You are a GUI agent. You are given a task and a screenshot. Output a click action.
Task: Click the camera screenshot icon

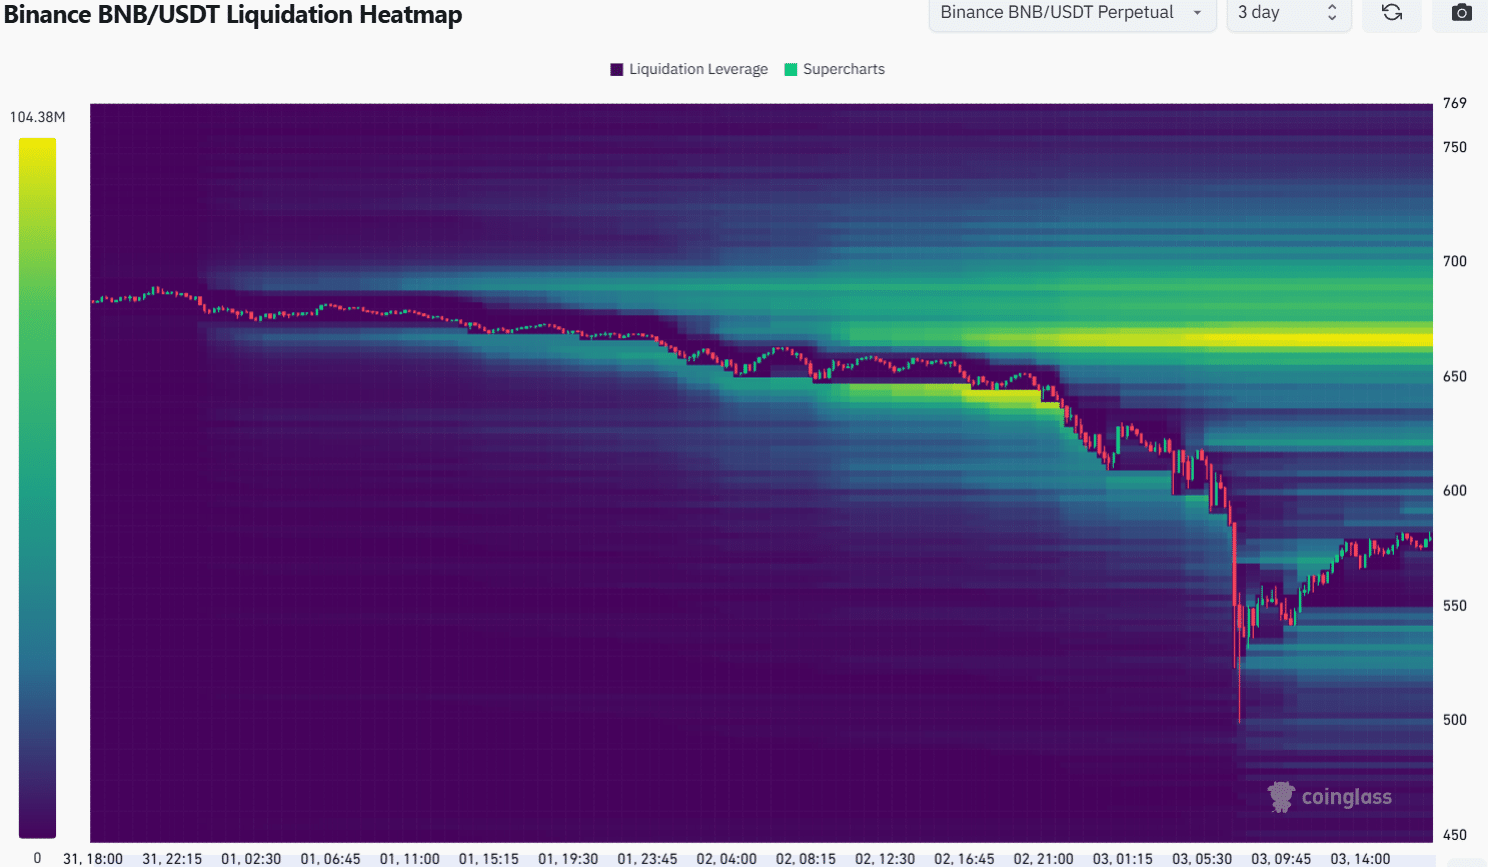point(1461,13)
